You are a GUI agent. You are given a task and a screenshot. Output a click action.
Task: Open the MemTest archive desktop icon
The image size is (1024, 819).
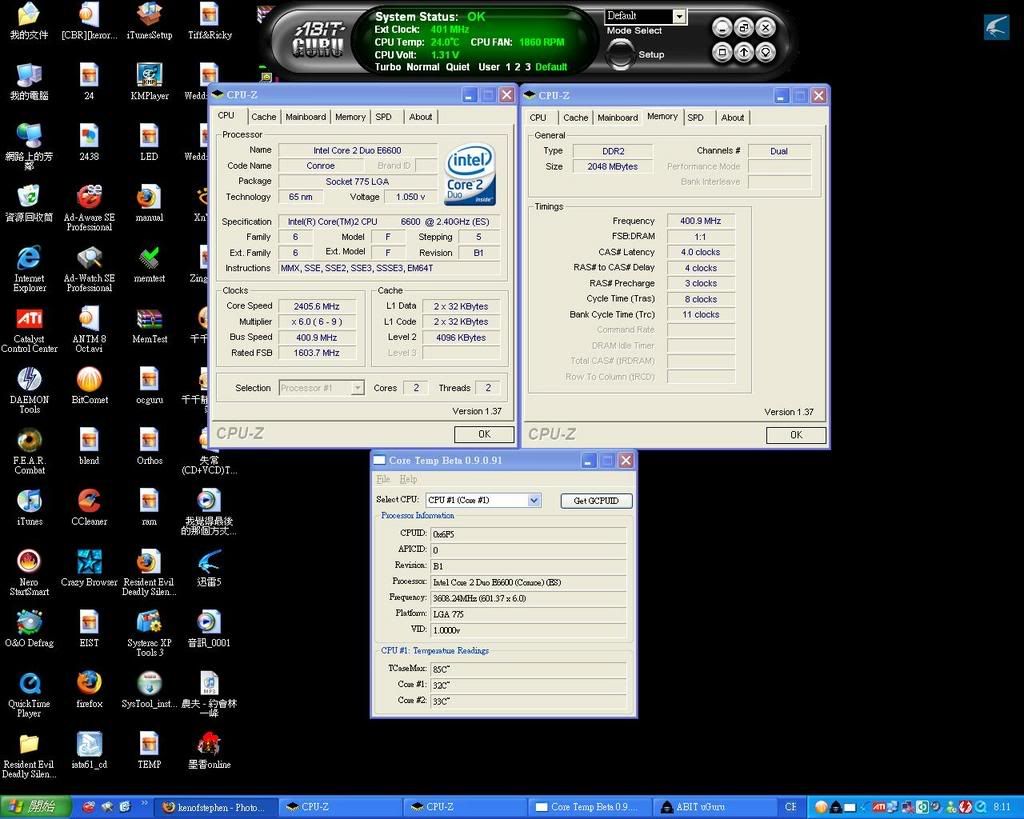point(150,324)
